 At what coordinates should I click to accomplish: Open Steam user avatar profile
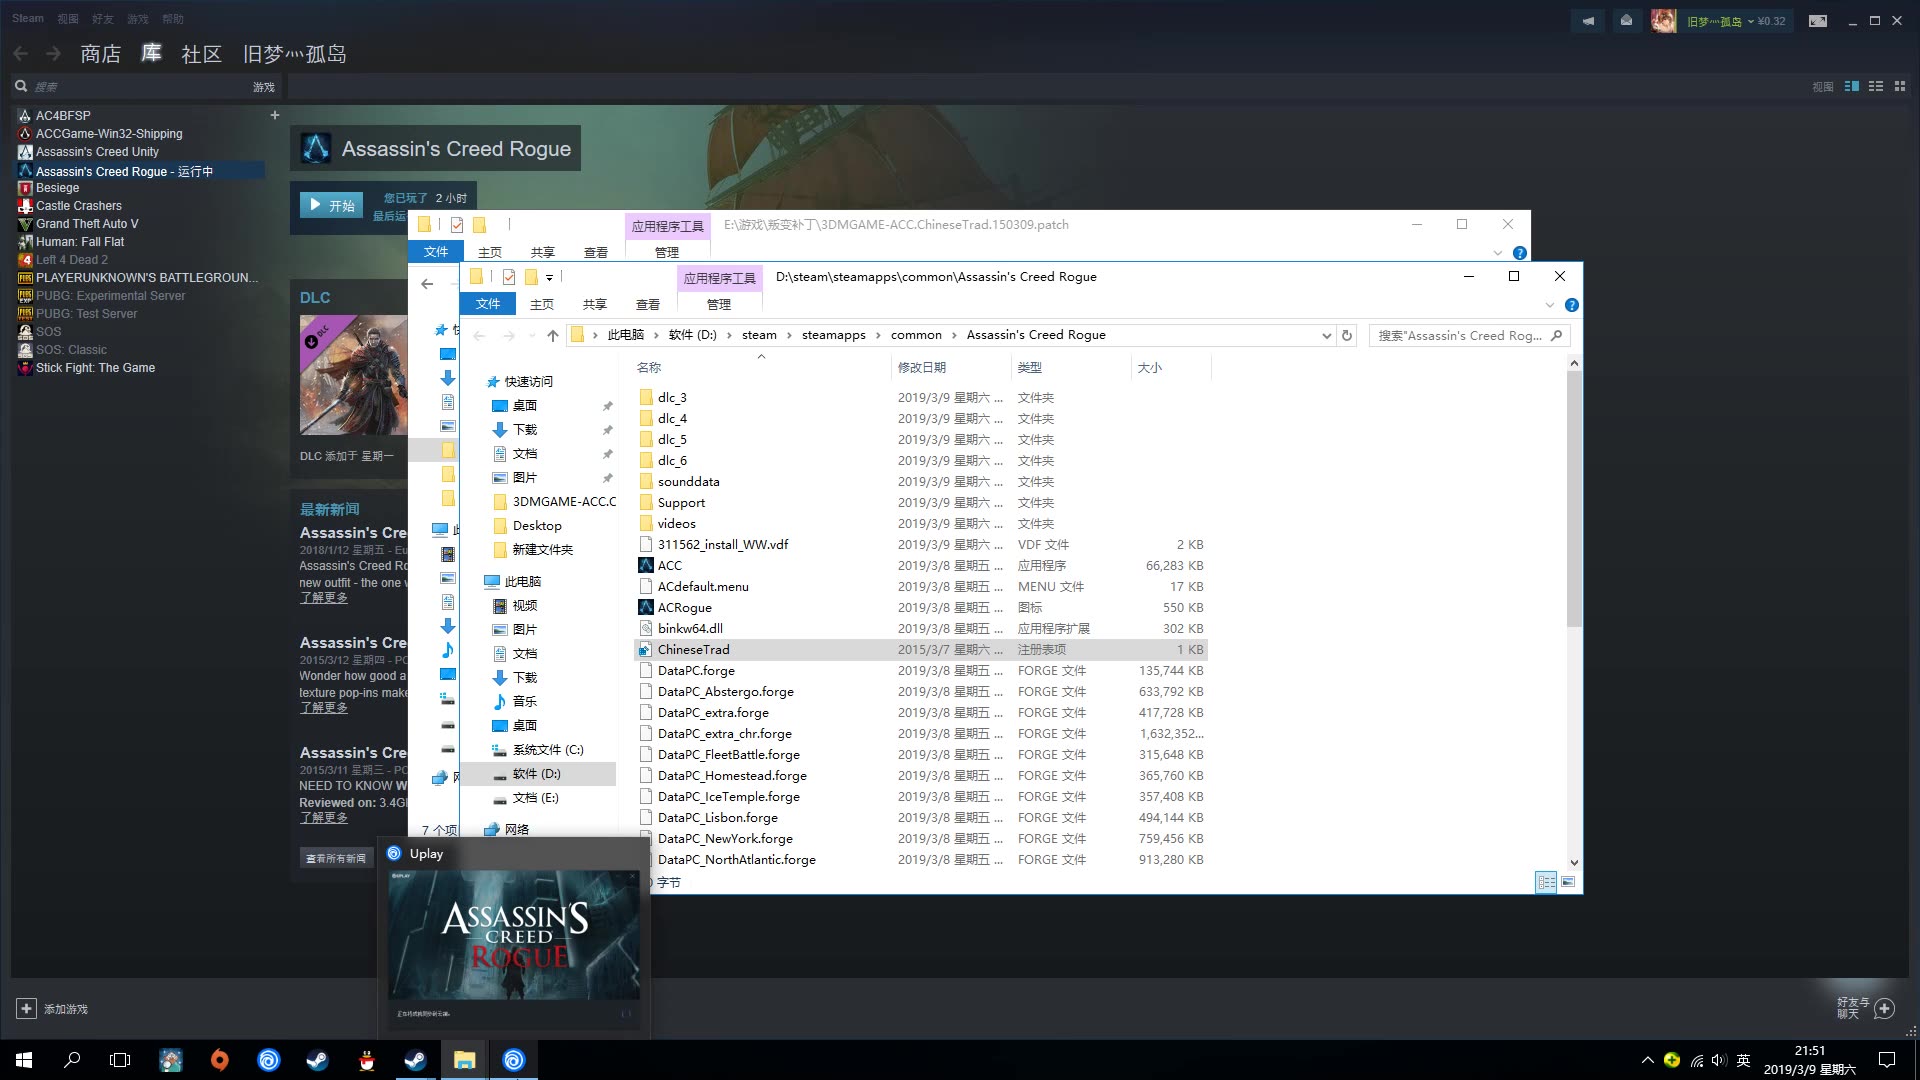coord(1663,21)
